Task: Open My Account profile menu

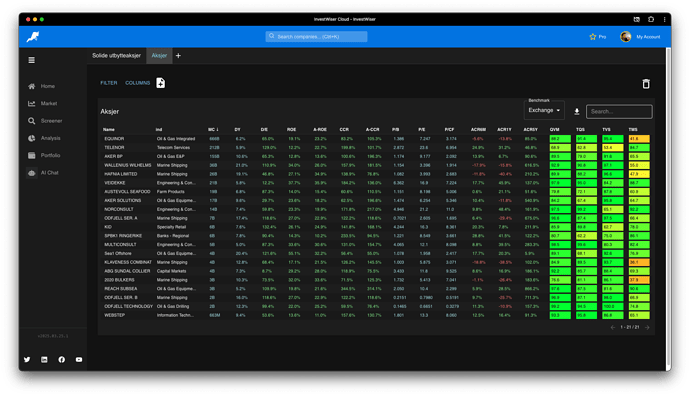Action: tap(640, 37)
